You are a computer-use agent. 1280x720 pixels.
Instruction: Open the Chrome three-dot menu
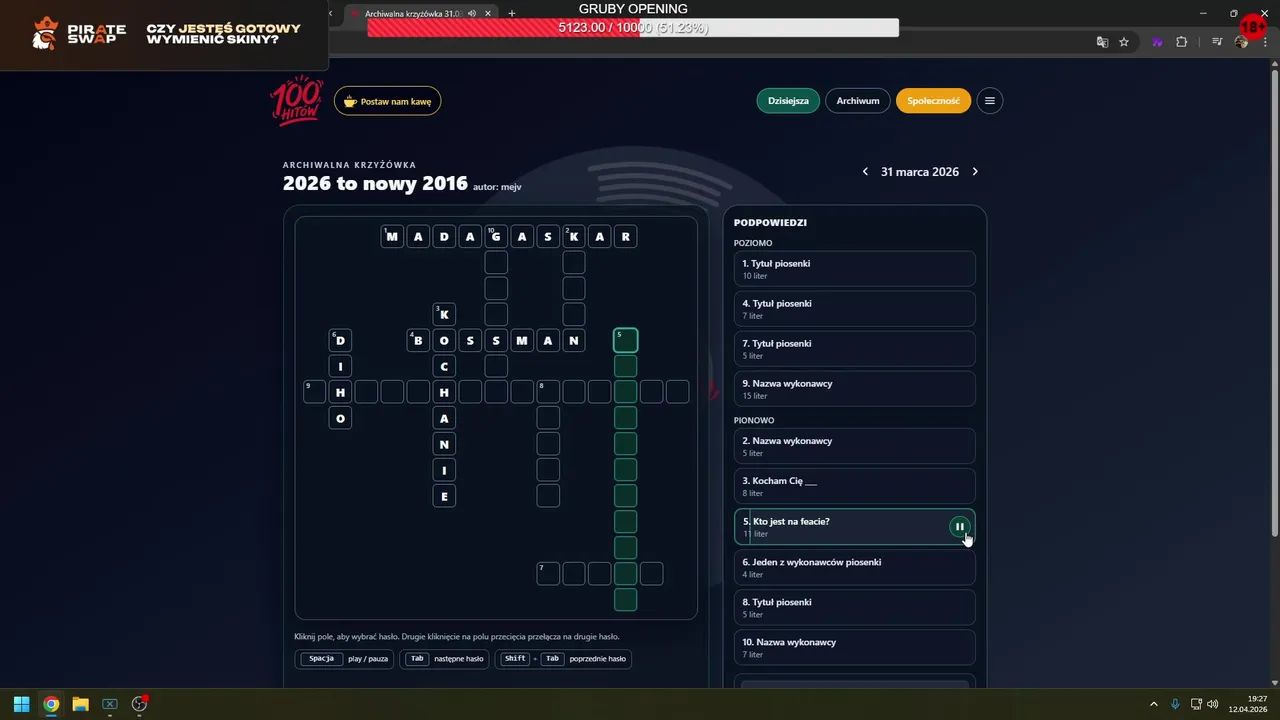click(x=1263, y=42)
